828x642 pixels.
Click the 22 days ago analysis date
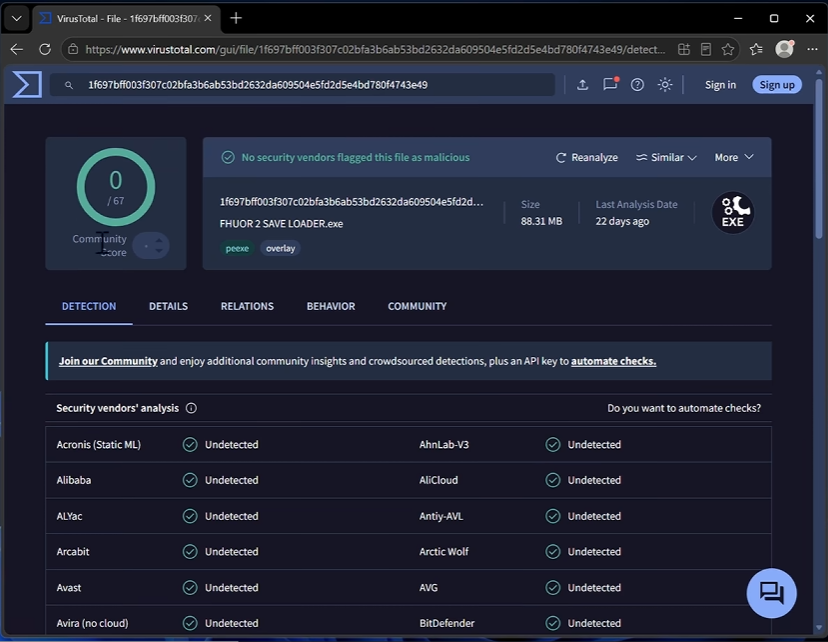point(622,221)
